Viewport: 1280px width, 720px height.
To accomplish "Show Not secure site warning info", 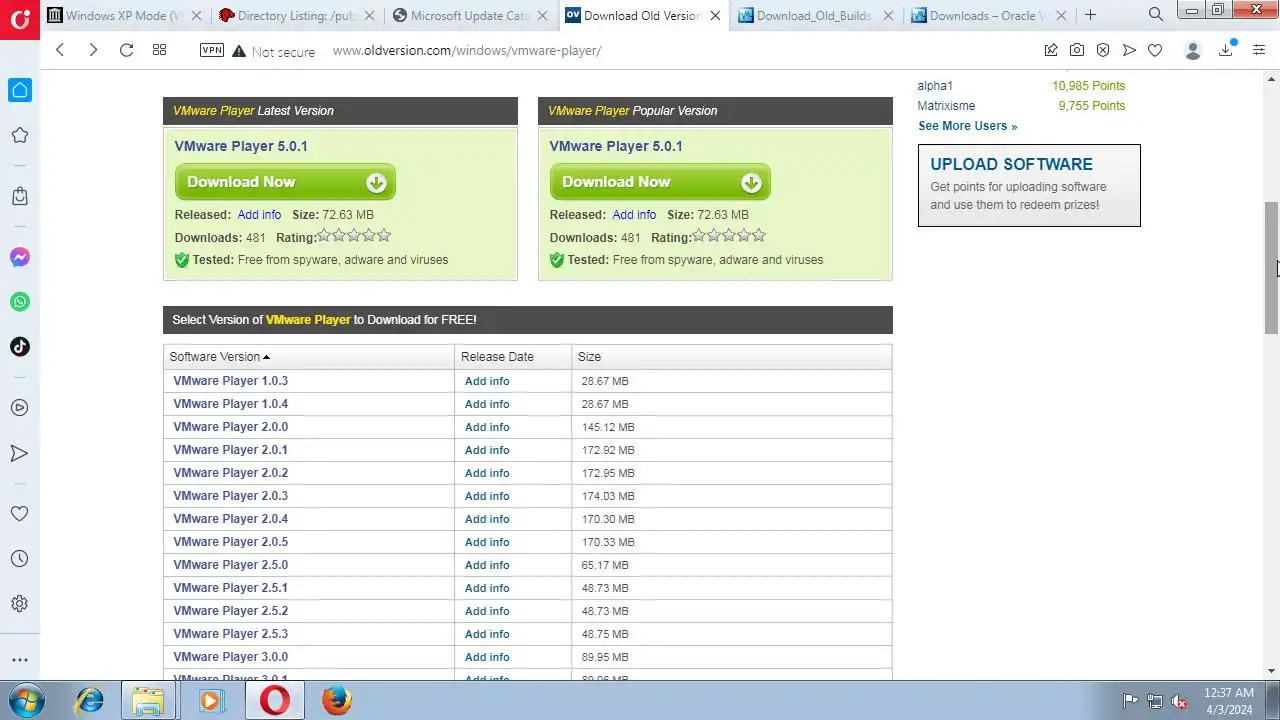I will (x=273, y=51).
